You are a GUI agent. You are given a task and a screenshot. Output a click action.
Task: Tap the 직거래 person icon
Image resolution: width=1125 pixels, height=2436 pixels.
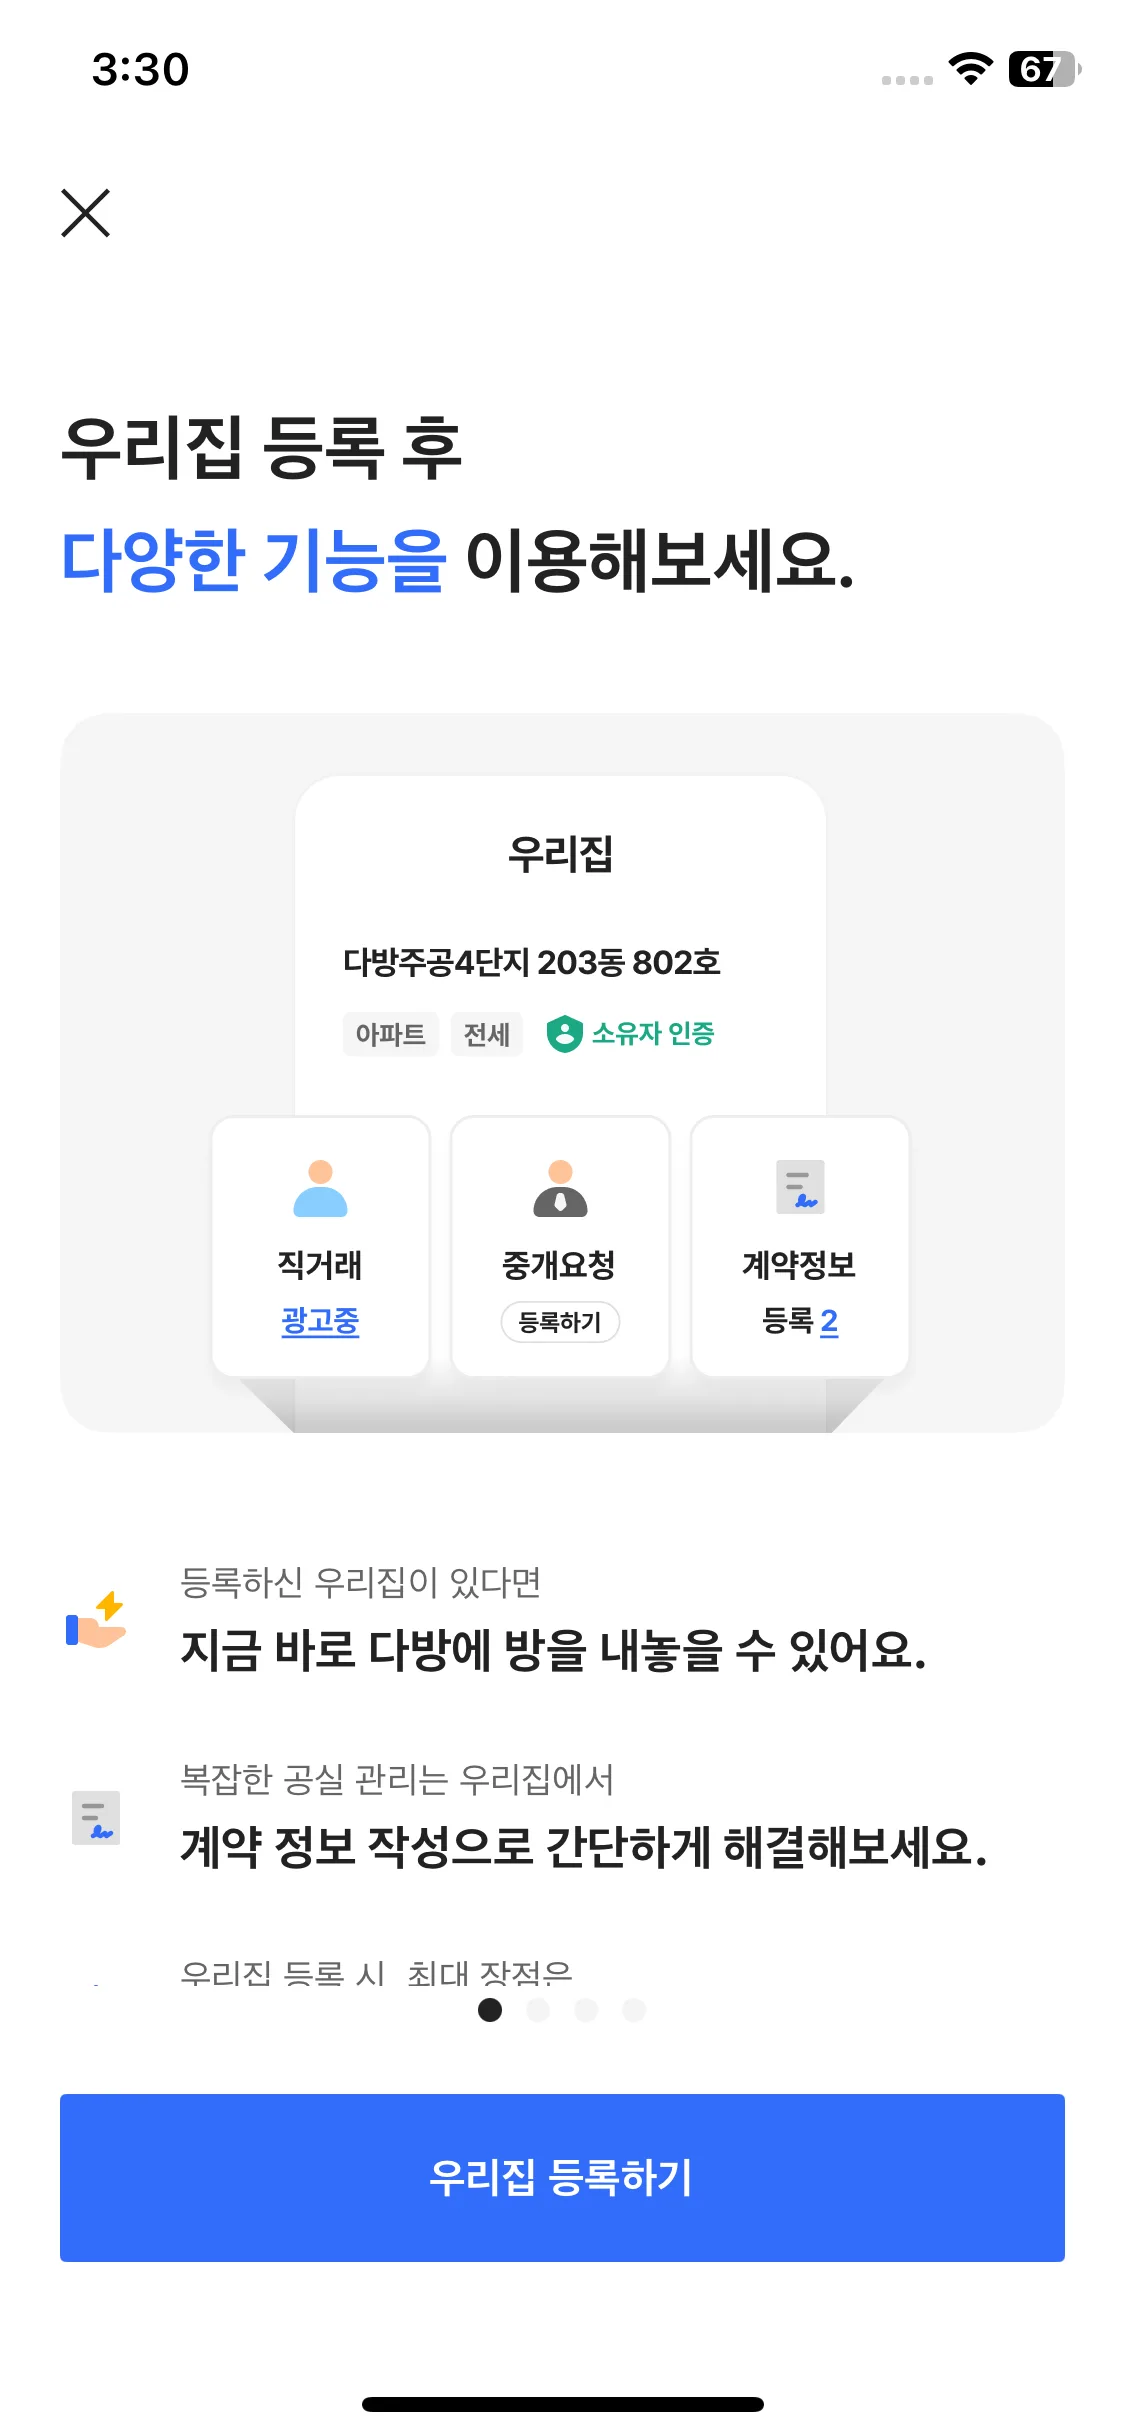320,1188
